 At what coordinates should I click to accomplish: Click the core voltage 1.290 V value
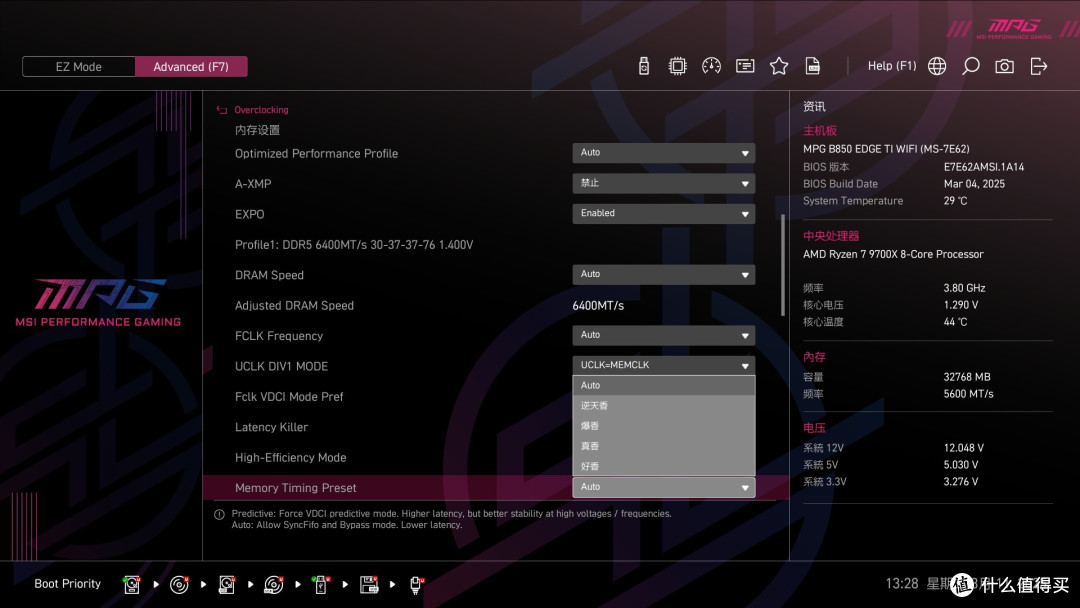point(961,304)
